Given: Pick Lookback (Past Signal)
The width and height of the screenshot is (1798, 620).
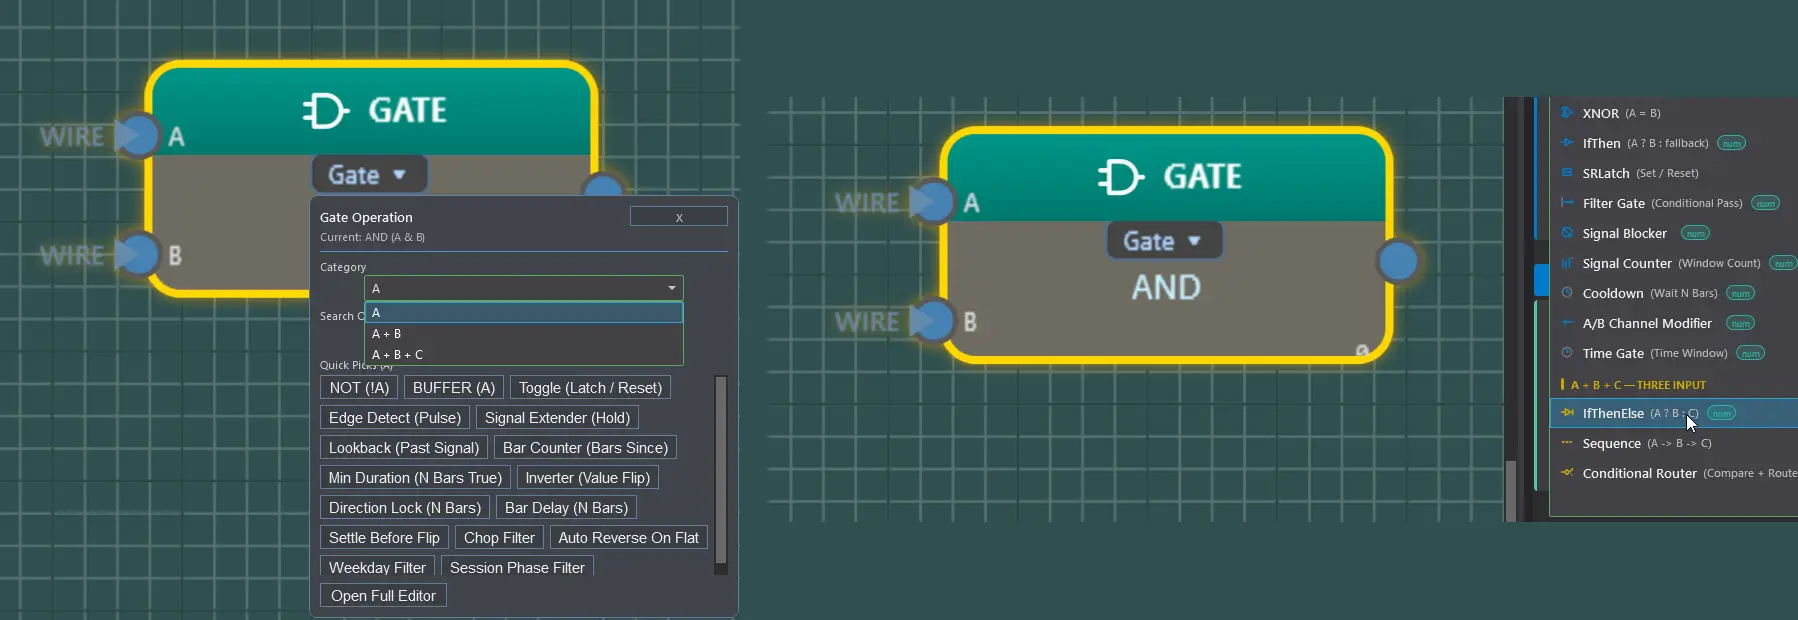Looking at the screenshot, I should tap(404, 448).
